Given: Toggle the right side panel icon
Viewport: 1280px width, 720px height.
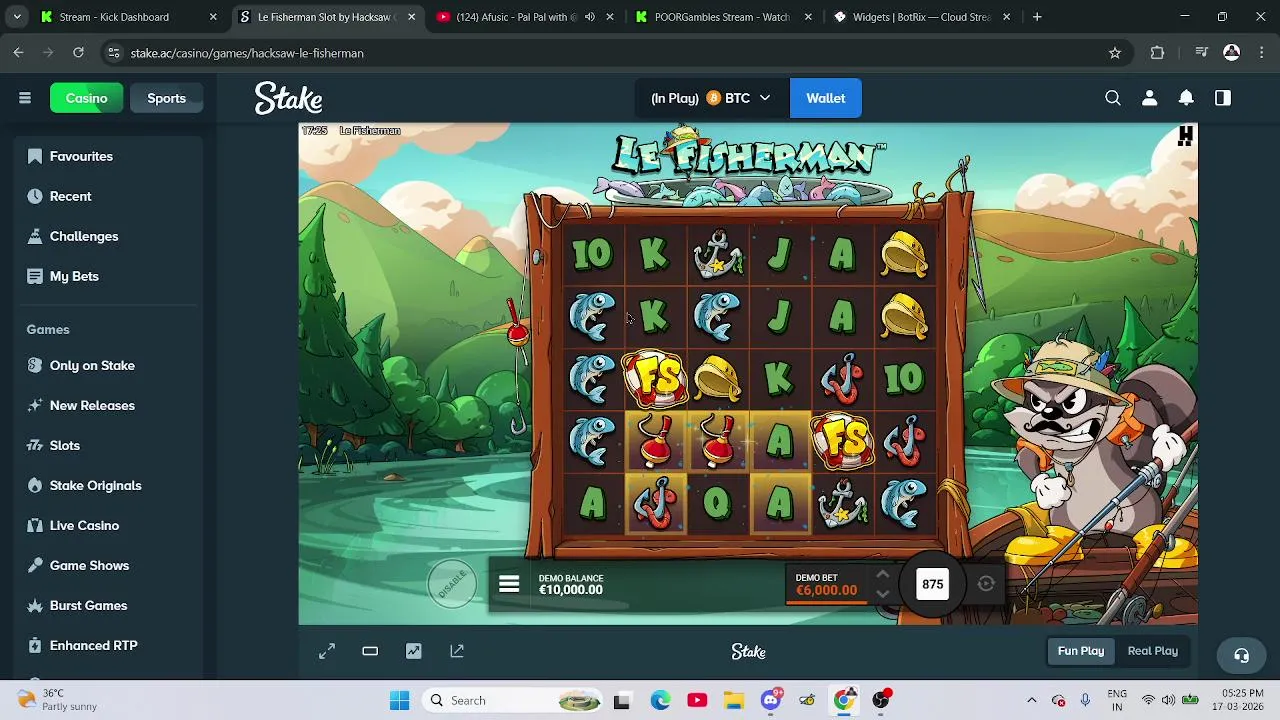Looking at the screenshot, I should [x=1223, y=98].
